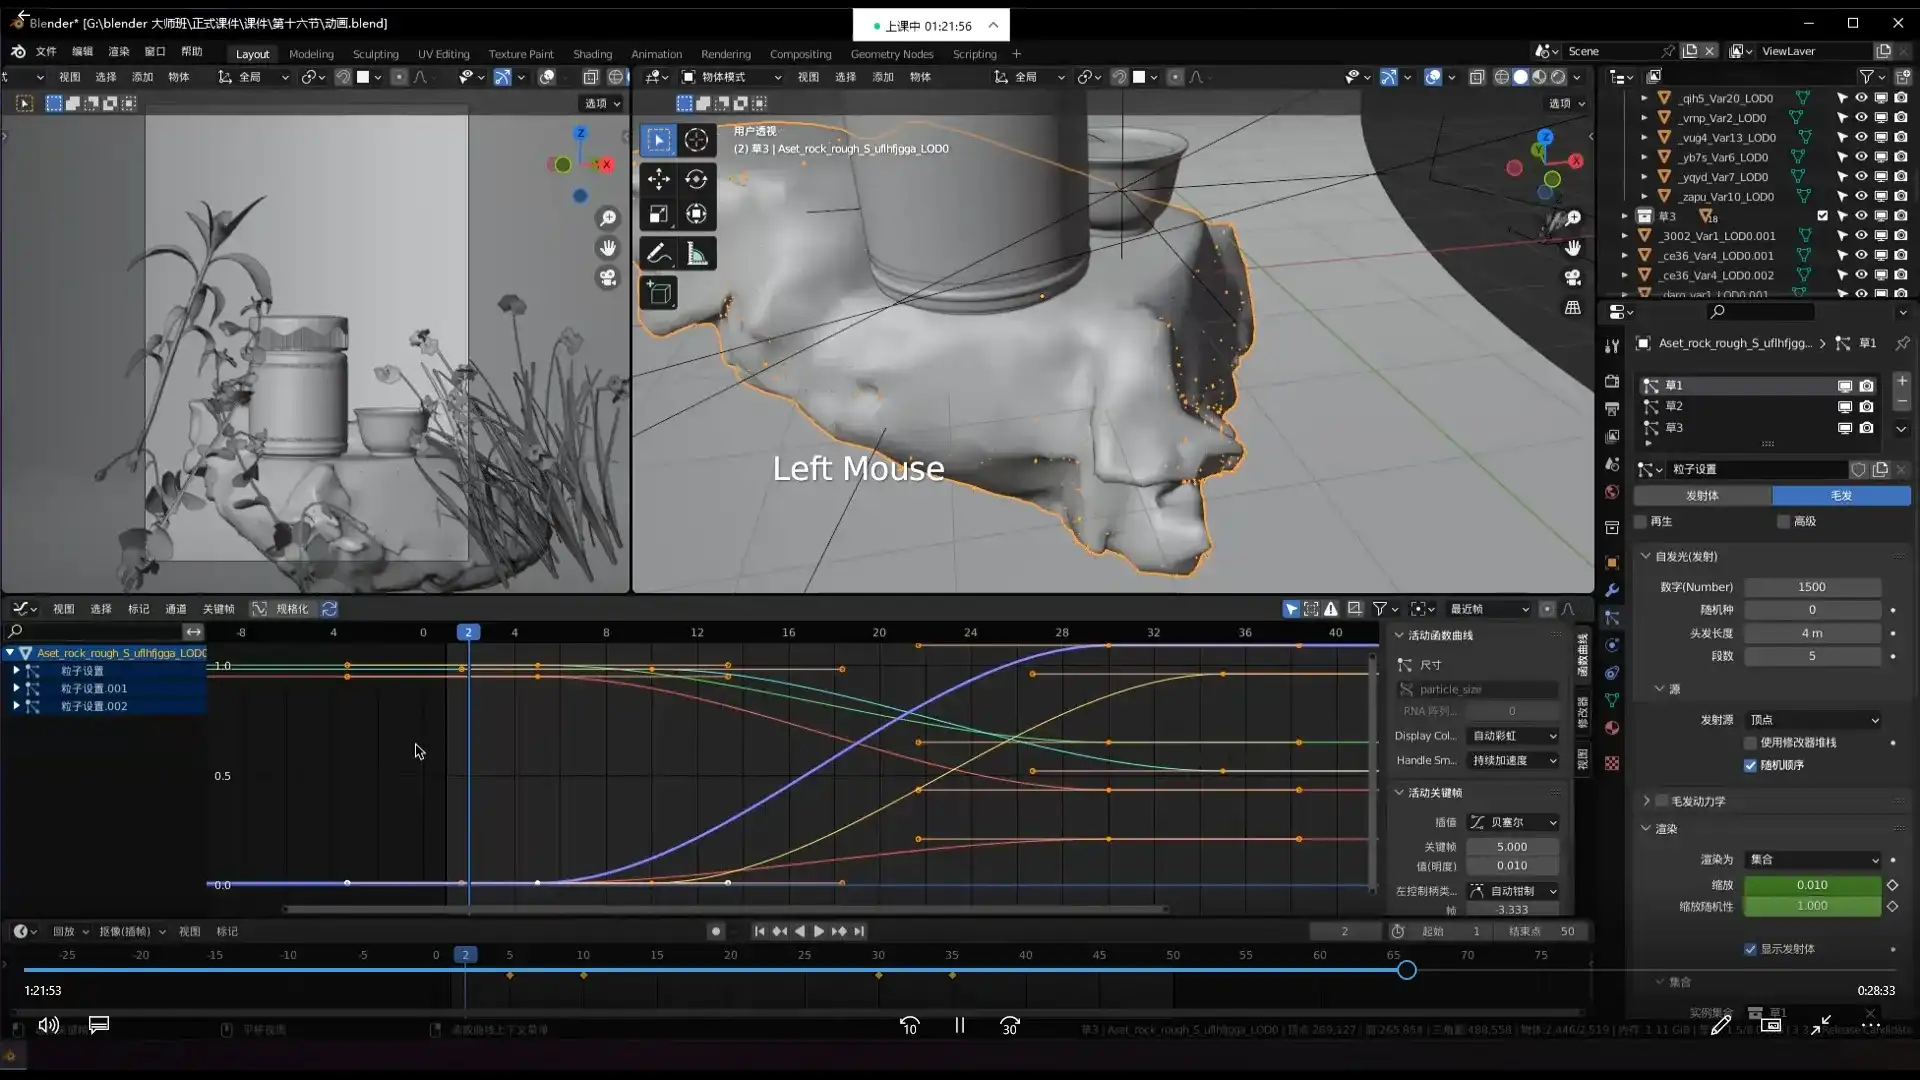Click the video skip forward 30 seconds icon
The image size is (1920, 1080).
point(1010,1025)
